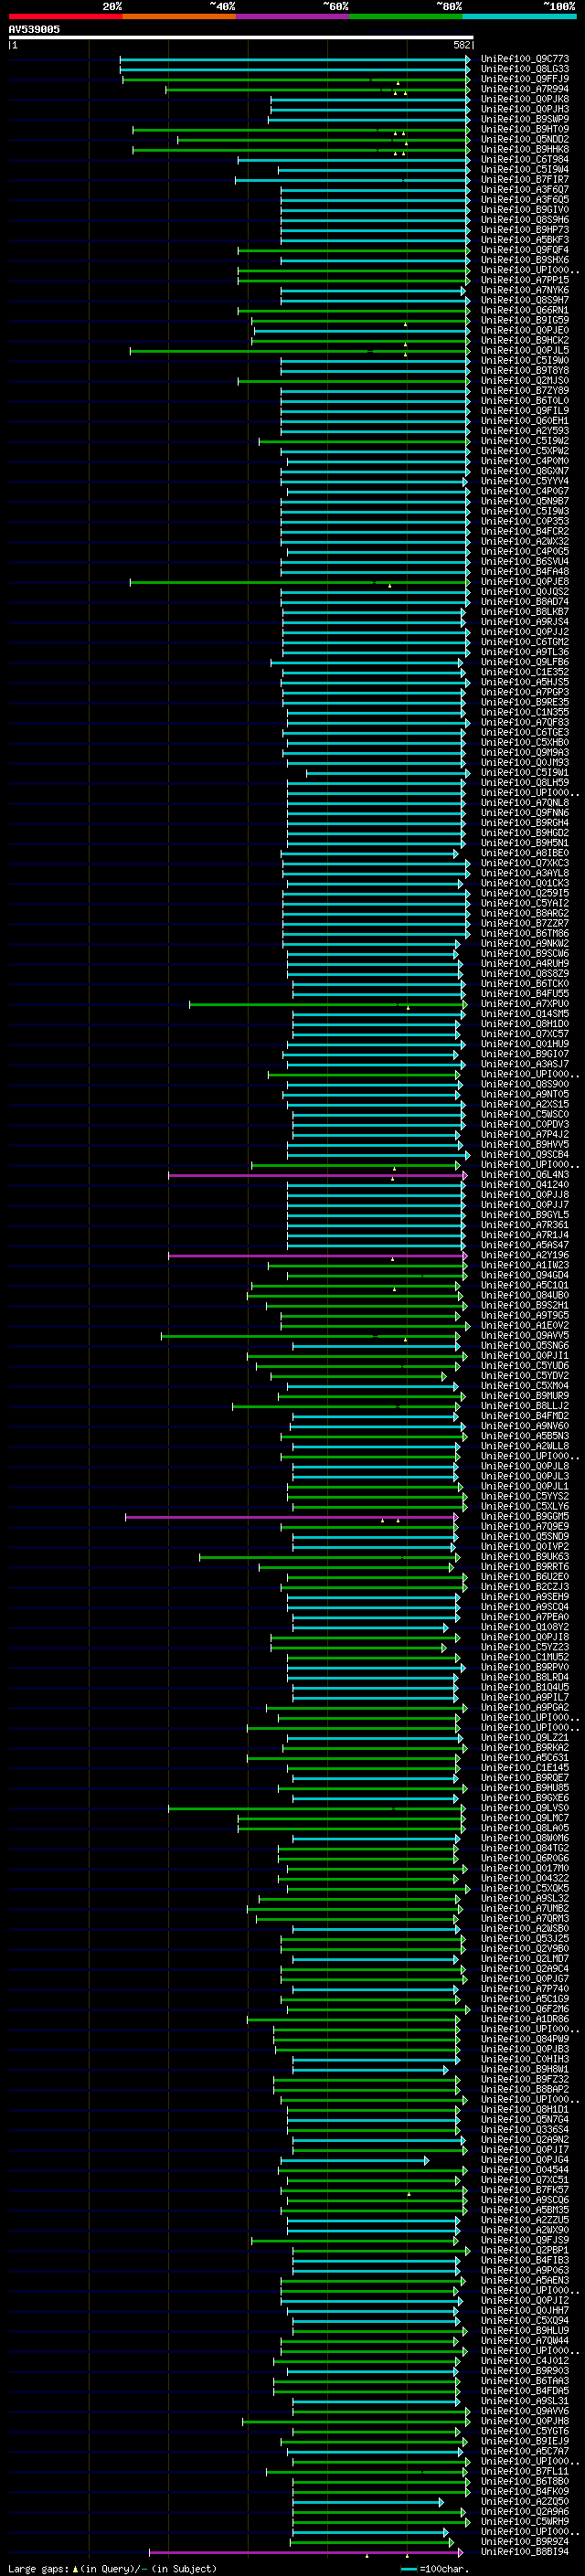
Task: Open the UniRef100_C6T984 entry
Action: click(524, 160)
